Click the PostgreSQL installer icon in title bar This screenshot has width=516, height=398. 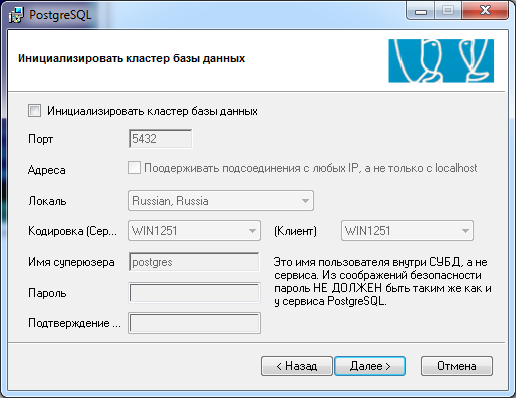point(16,15)
